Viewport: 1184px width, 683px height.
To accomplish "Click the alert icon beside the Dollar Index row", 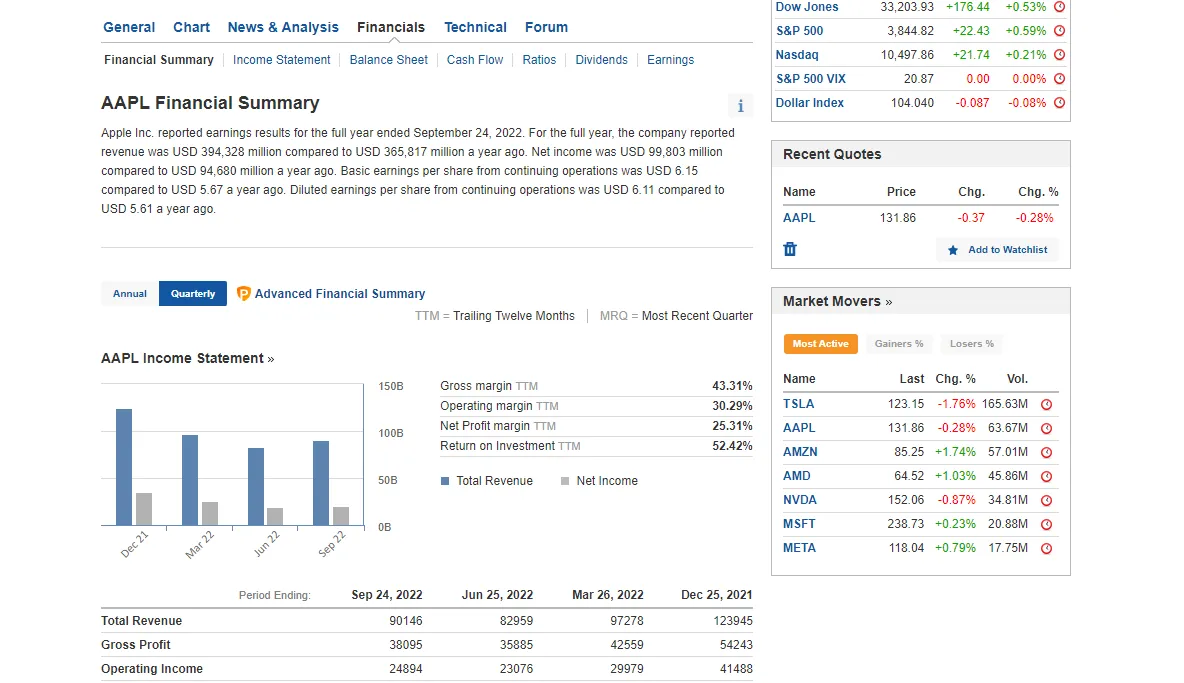I will click(1060, 102).
